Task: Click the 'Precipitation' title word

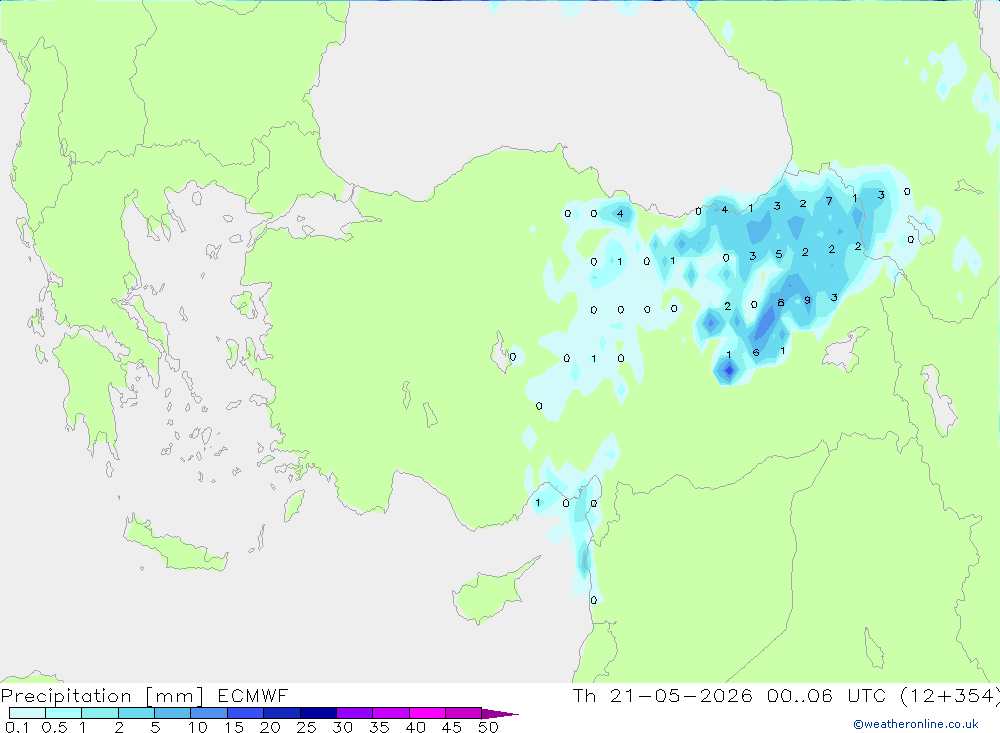Action: tap(66, 696)
